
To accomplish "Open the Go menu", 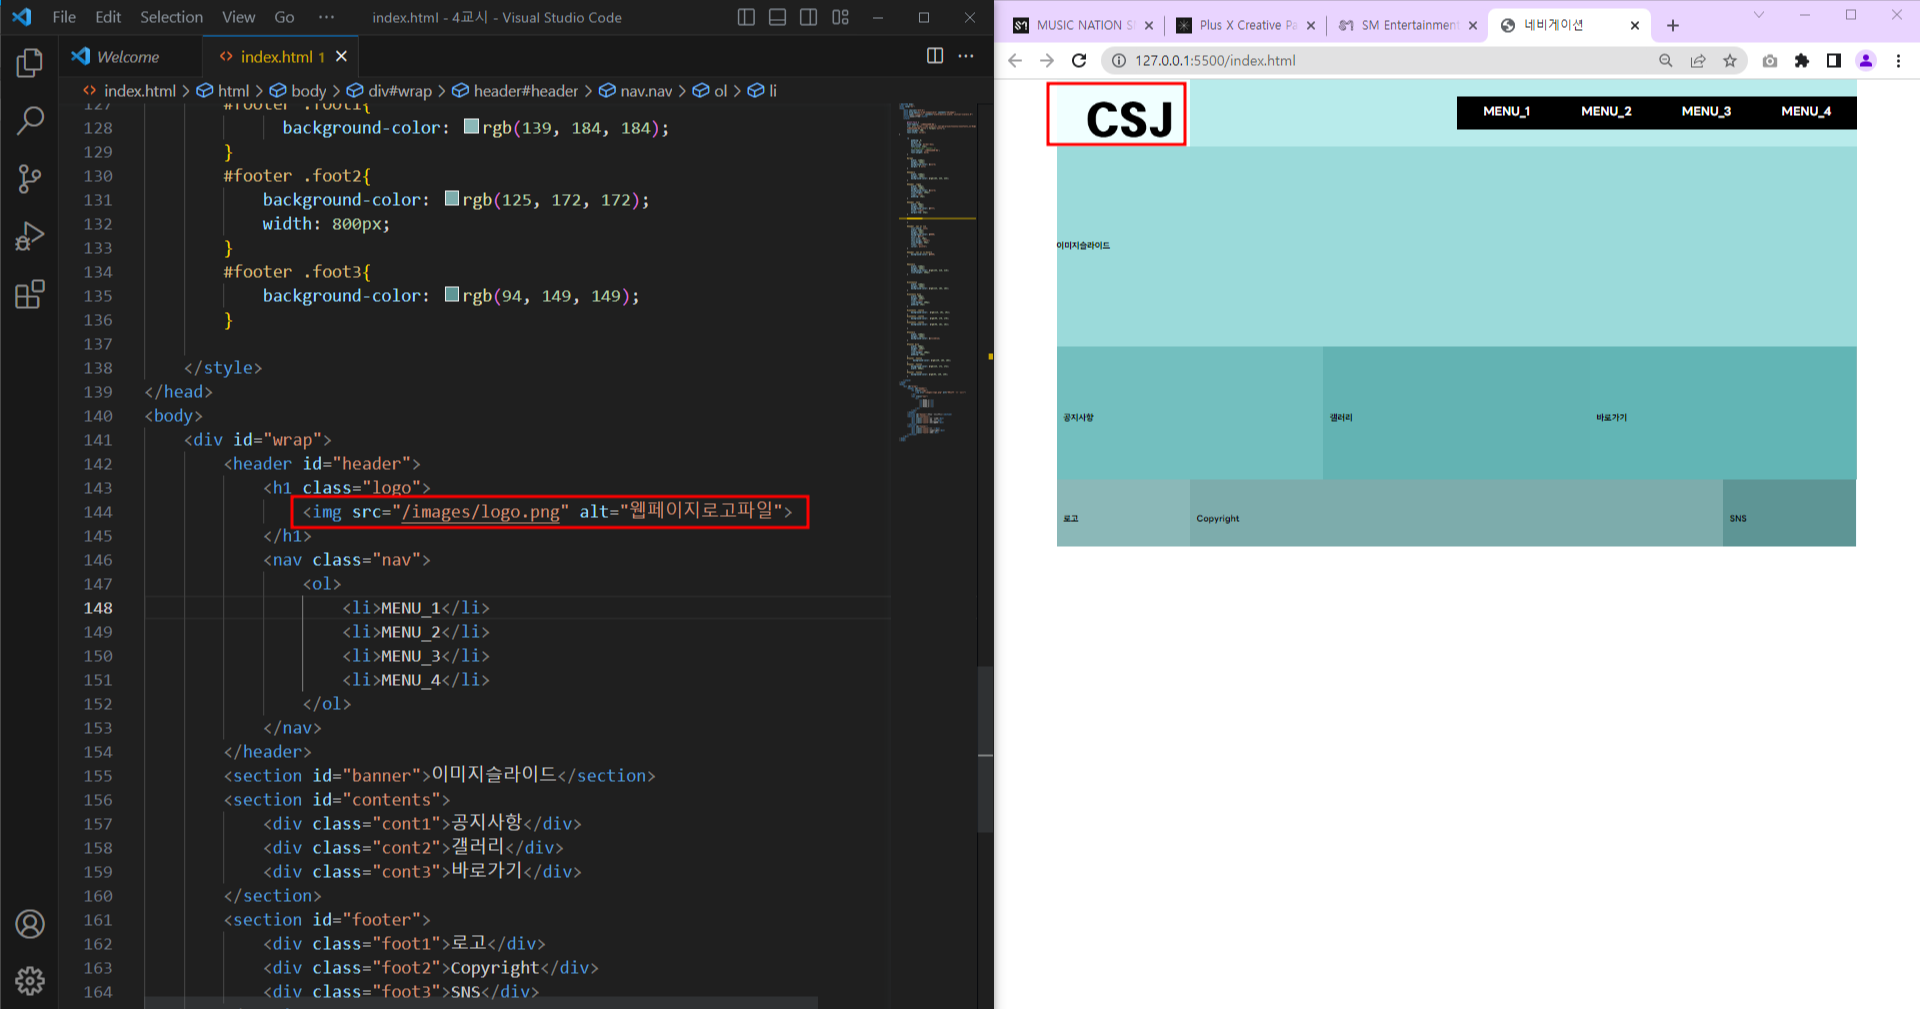I will pos(284,17).
